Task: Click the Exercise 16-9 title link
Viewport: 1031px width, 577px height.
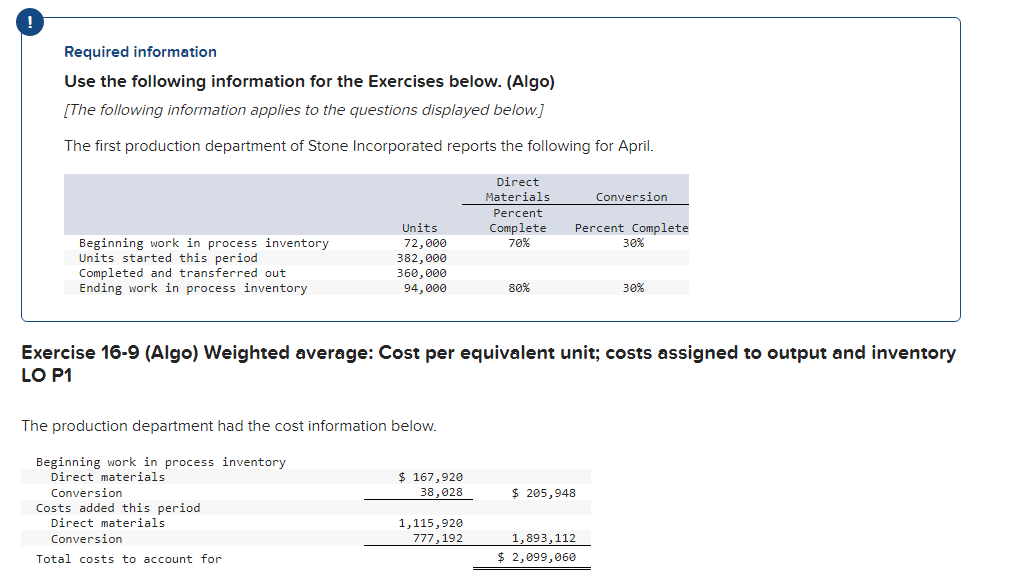Action: (x=488, y=352)
